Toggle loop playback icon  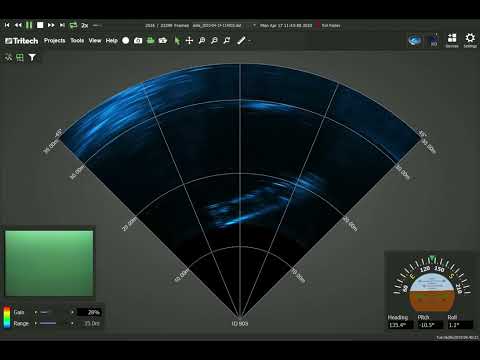73,25
